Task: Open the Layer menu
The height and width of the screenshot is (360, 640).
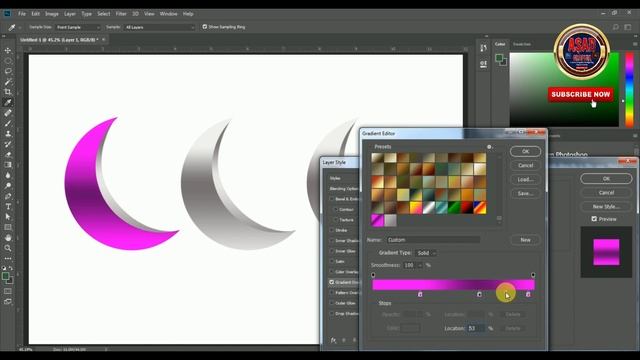Action: 70,13
